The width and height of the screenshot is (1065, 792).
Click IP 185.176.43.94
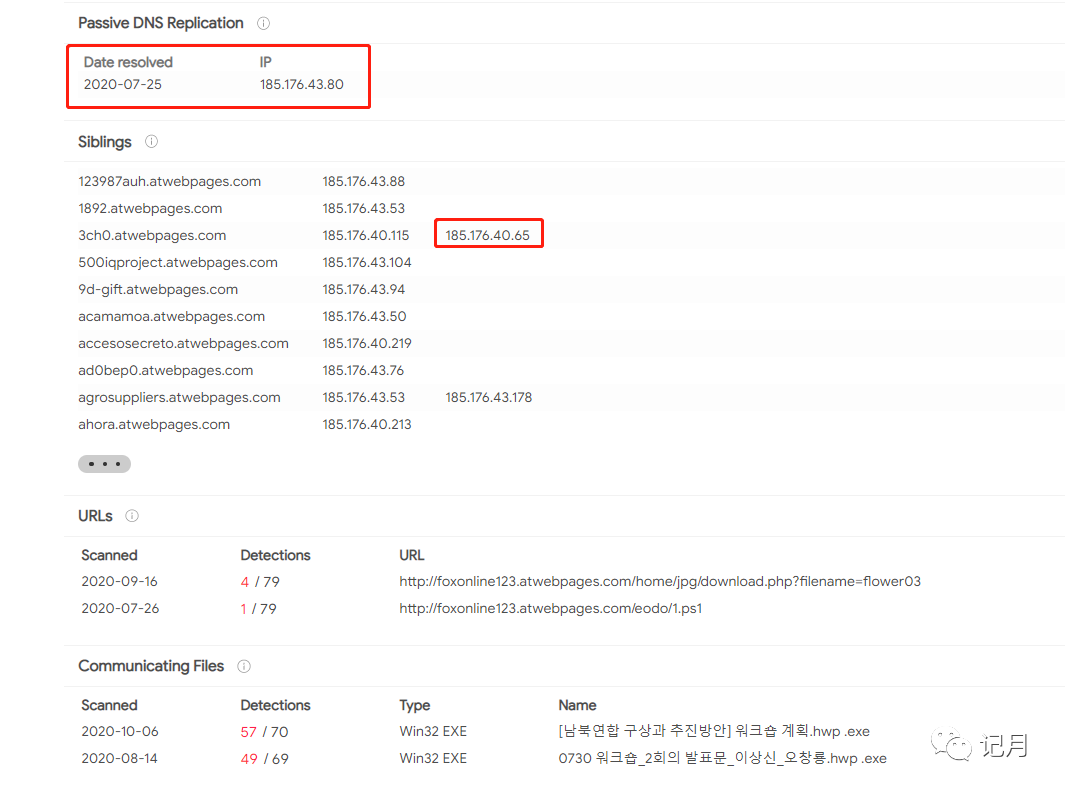point(363,289)
